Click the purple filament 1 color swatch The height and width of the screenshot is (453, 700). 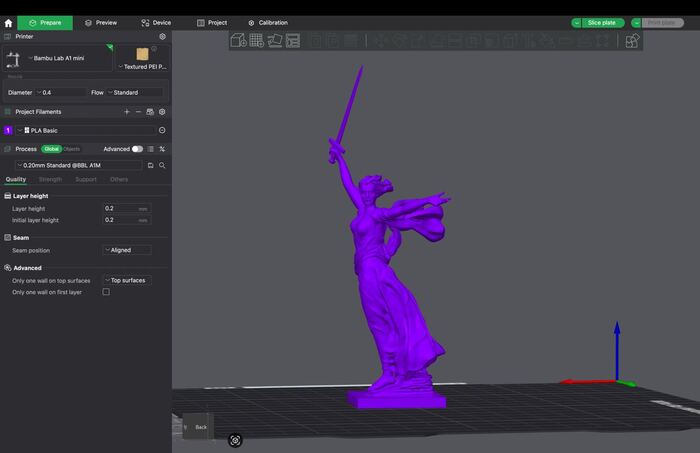pyautogui.click(x=8, y=130)
